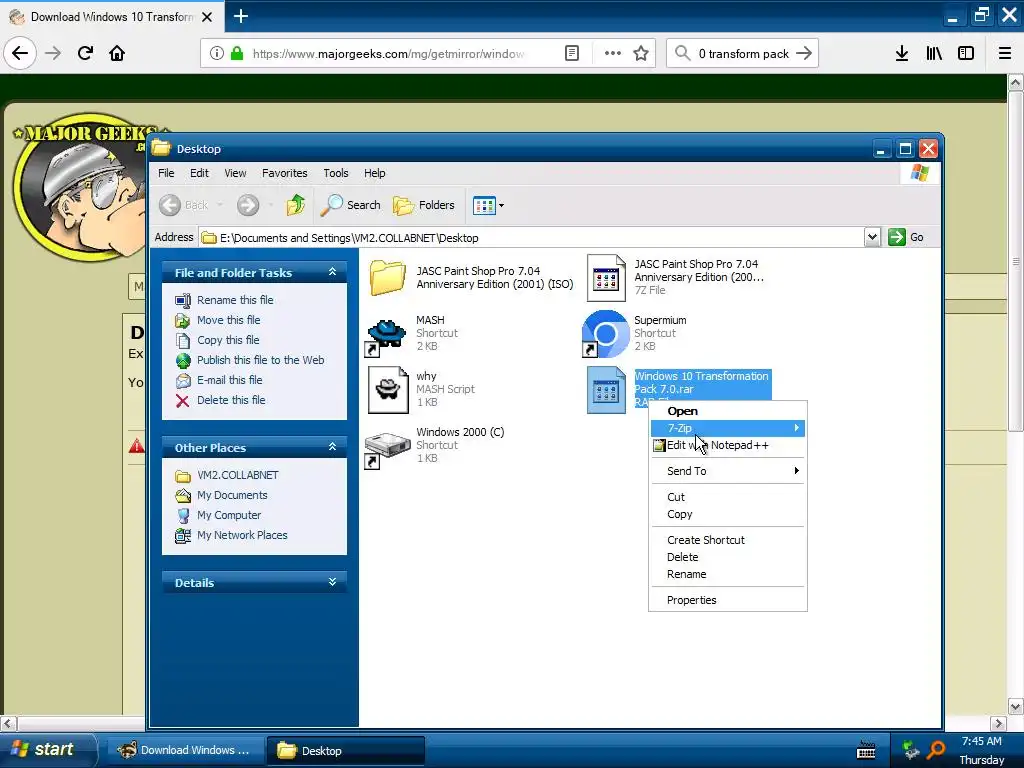Close the Download Windows 10 Transform tab
This screenshot has width=1024, height=768.
(207, 17)
